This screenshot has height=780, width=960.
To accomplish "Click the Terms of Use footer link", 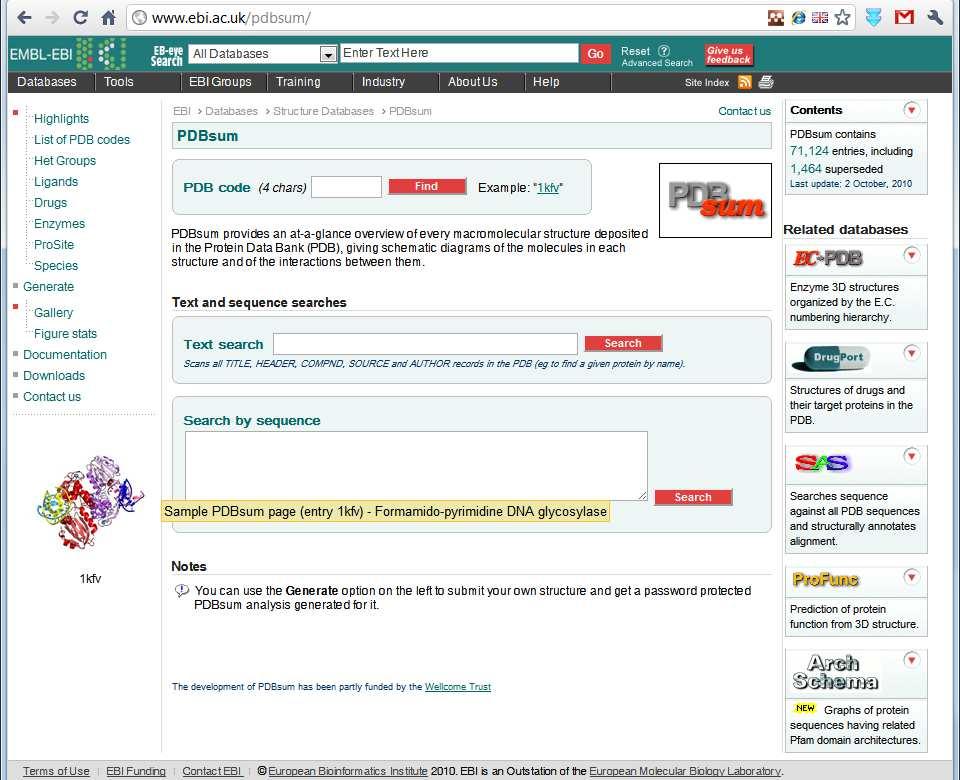I will 56,771.
